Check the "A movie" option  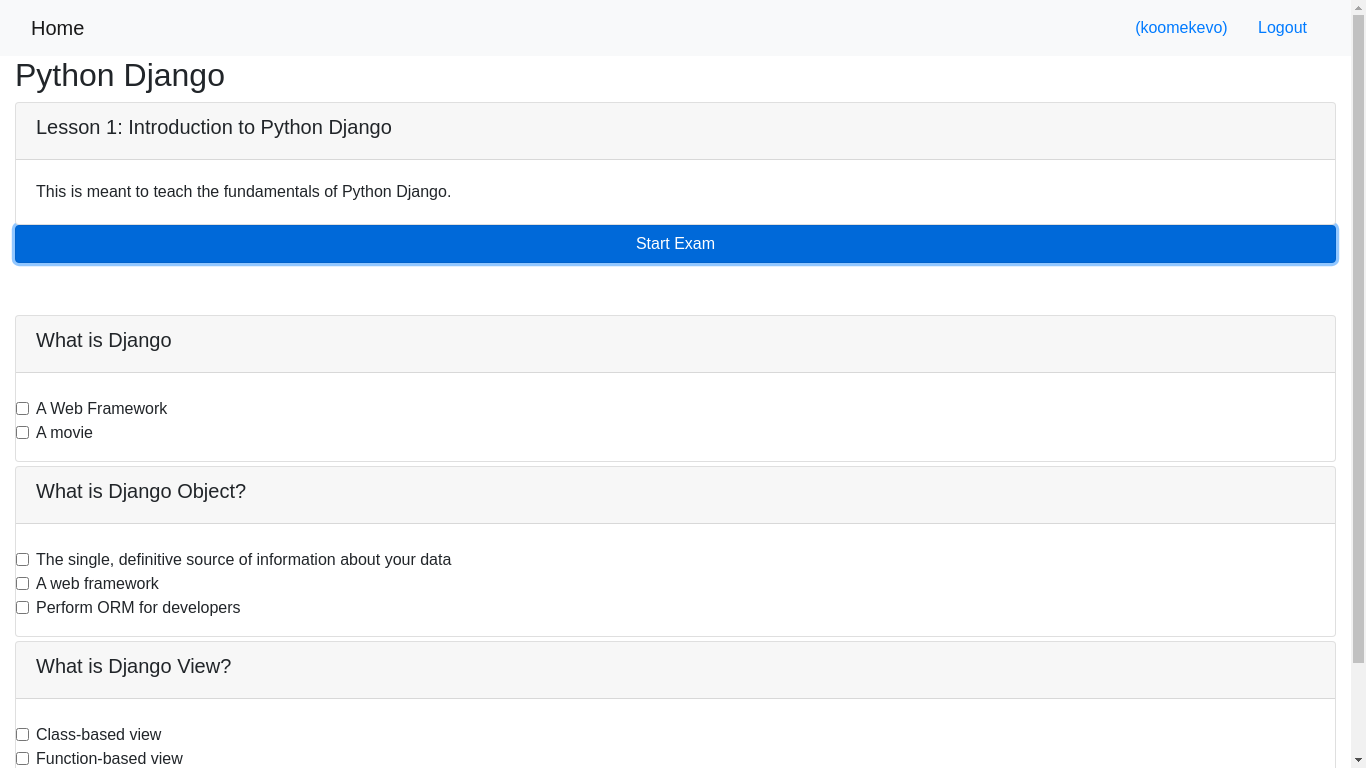(x=22, y=432)
